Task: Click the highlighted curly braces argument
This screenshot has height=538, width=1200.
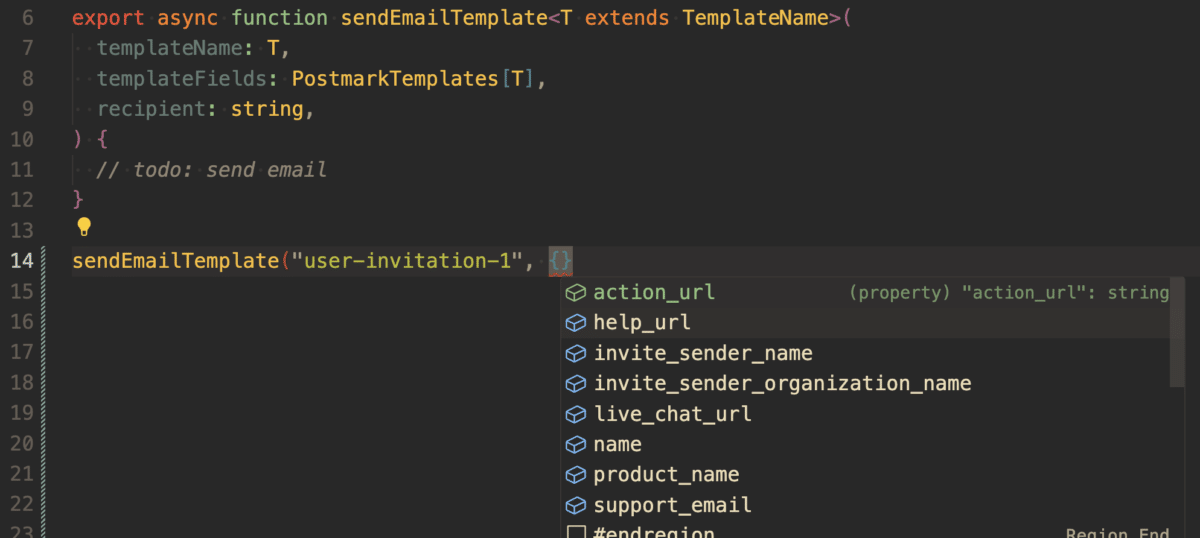Action: pyautogui.click(x=561, y=261)
